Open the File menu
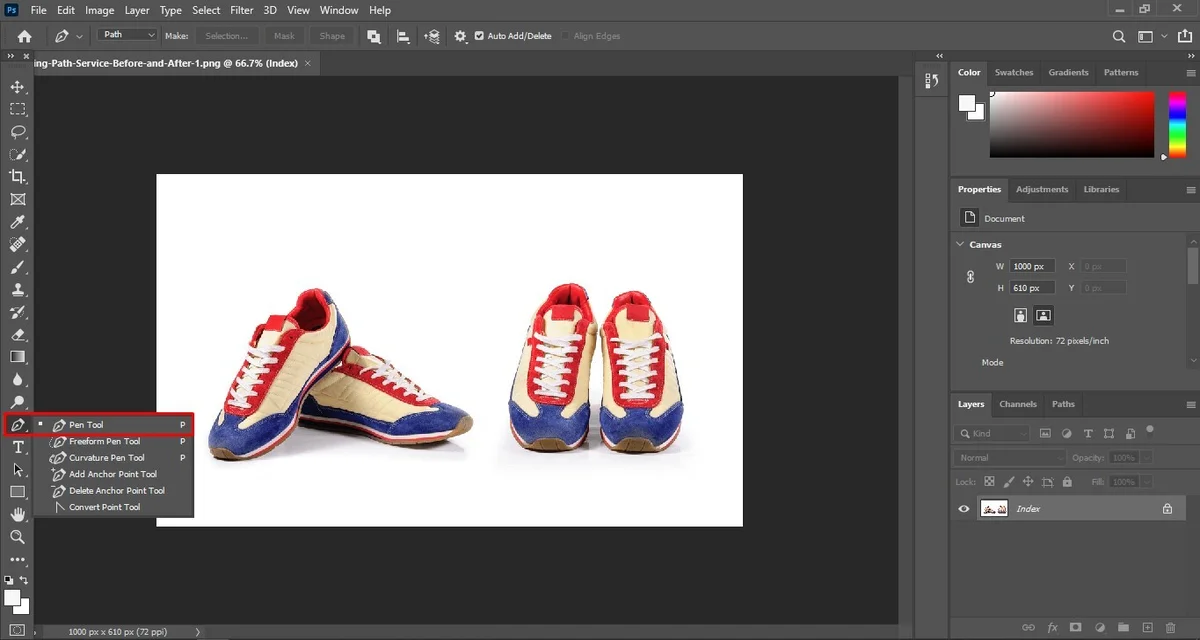Screen dimensions: 1200x640 38,10
